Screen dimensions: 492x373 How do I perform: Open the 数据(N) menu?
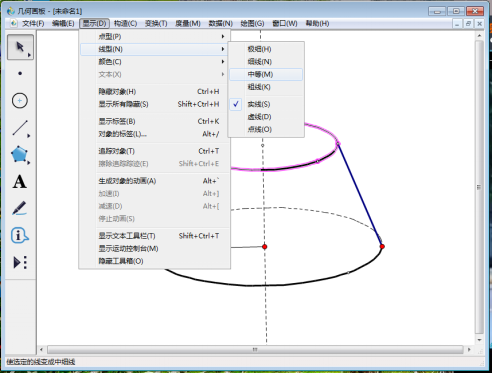(x=220, y=24)
